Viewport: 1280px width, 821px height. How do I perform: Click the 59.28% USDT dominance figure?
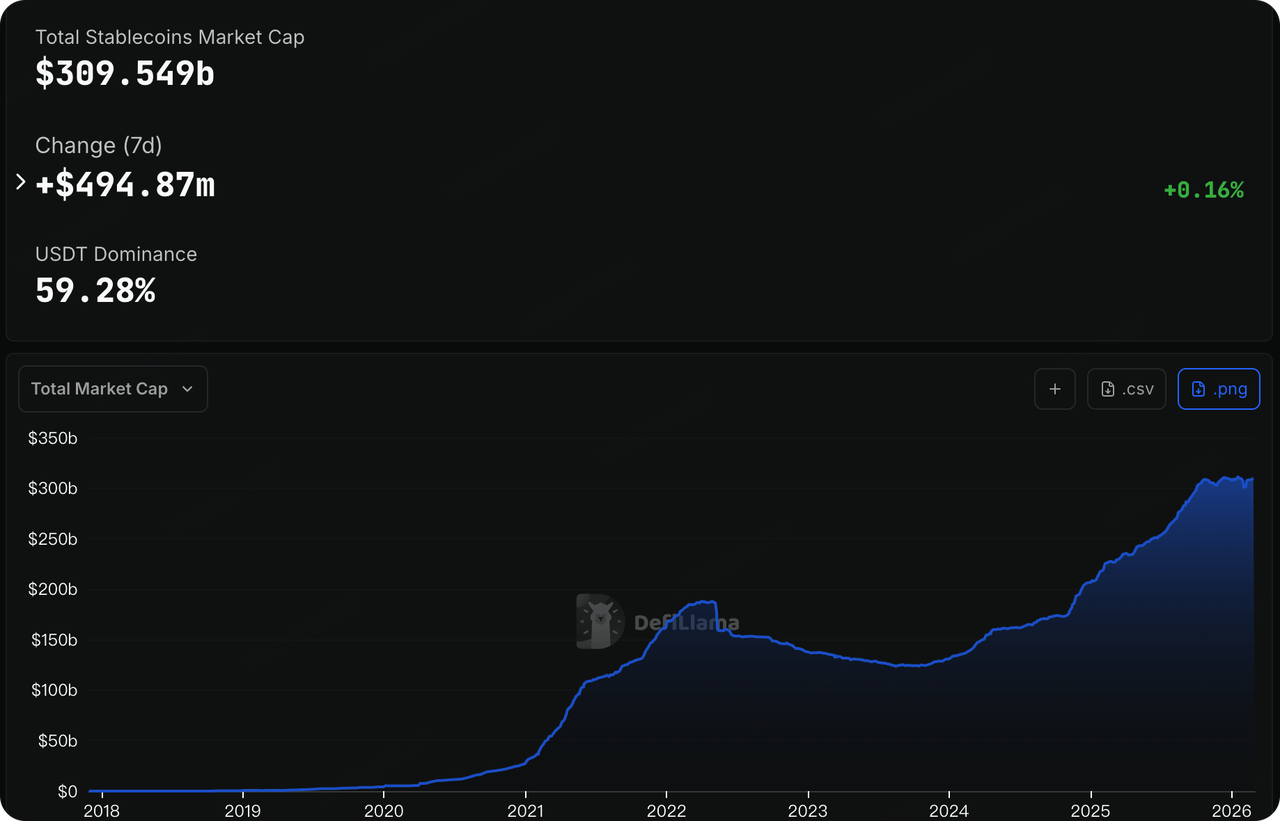(95, 291)
